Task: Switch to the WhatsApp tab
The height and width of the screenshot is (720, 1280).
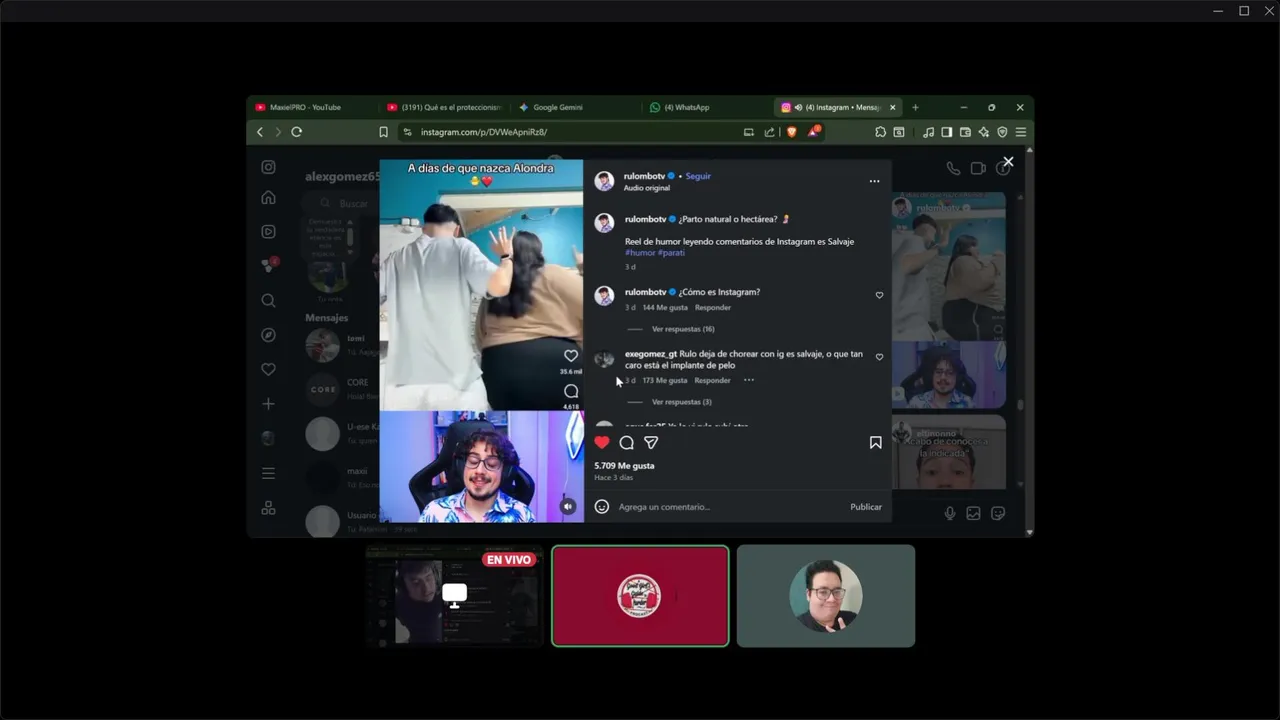Action: point(708,107)
